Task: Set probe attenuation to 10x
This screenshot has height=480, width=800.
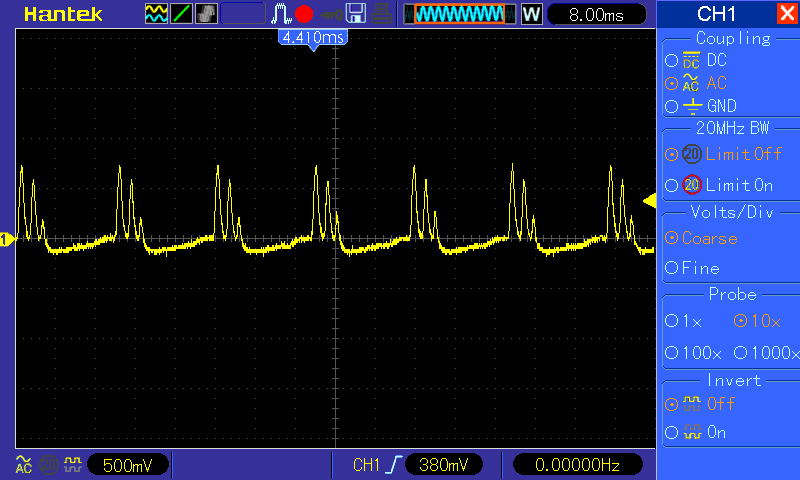Action: 757,321
